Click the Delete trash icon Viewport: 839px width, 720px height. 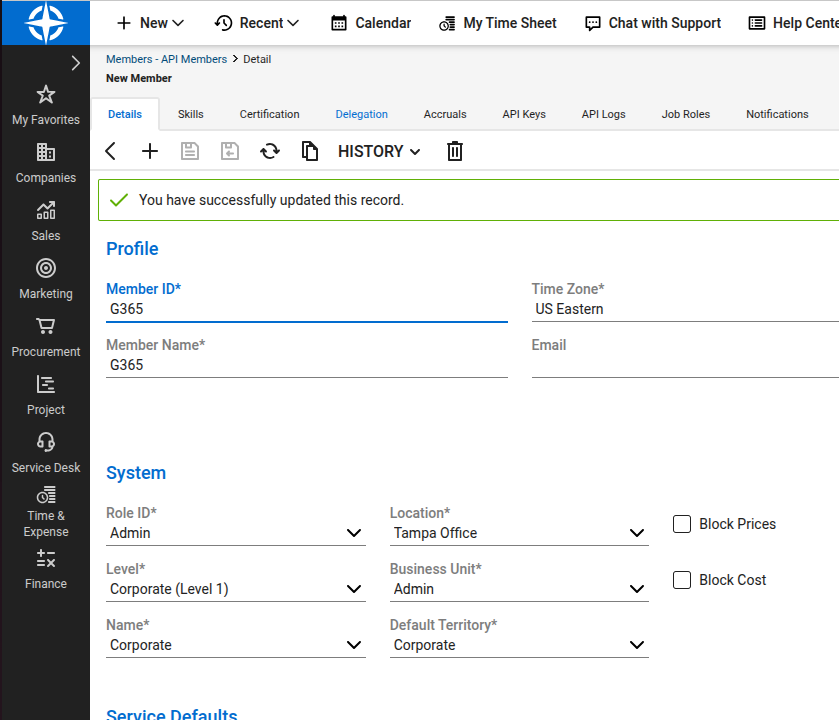pos(455,151)
